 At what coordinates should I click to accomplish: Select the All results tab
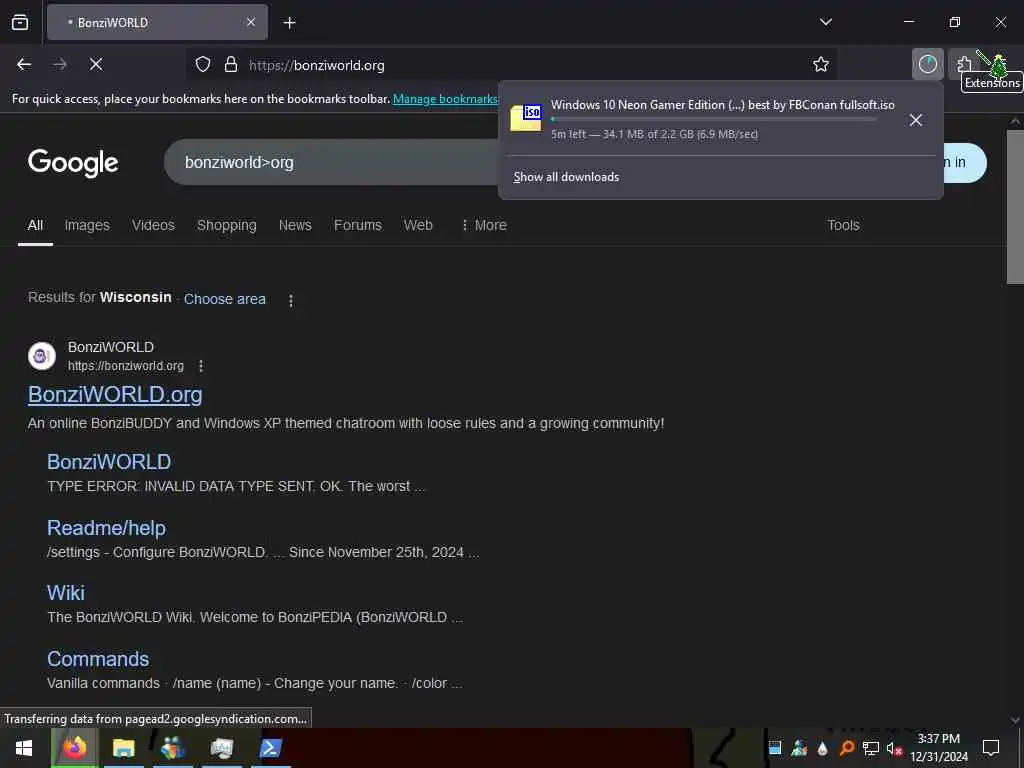click(35, 225)
